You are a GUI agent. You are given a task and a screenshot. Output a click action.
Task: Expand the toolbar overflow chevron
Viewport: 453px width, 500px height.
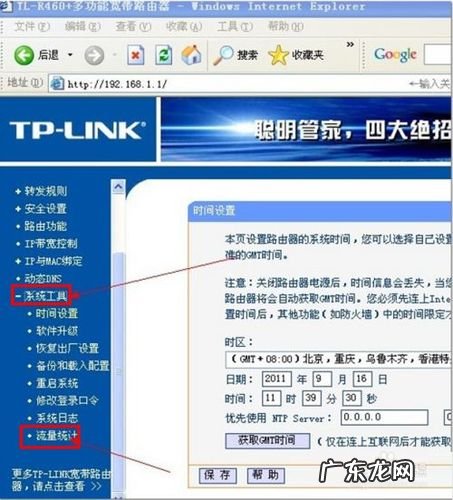[350, 45]
